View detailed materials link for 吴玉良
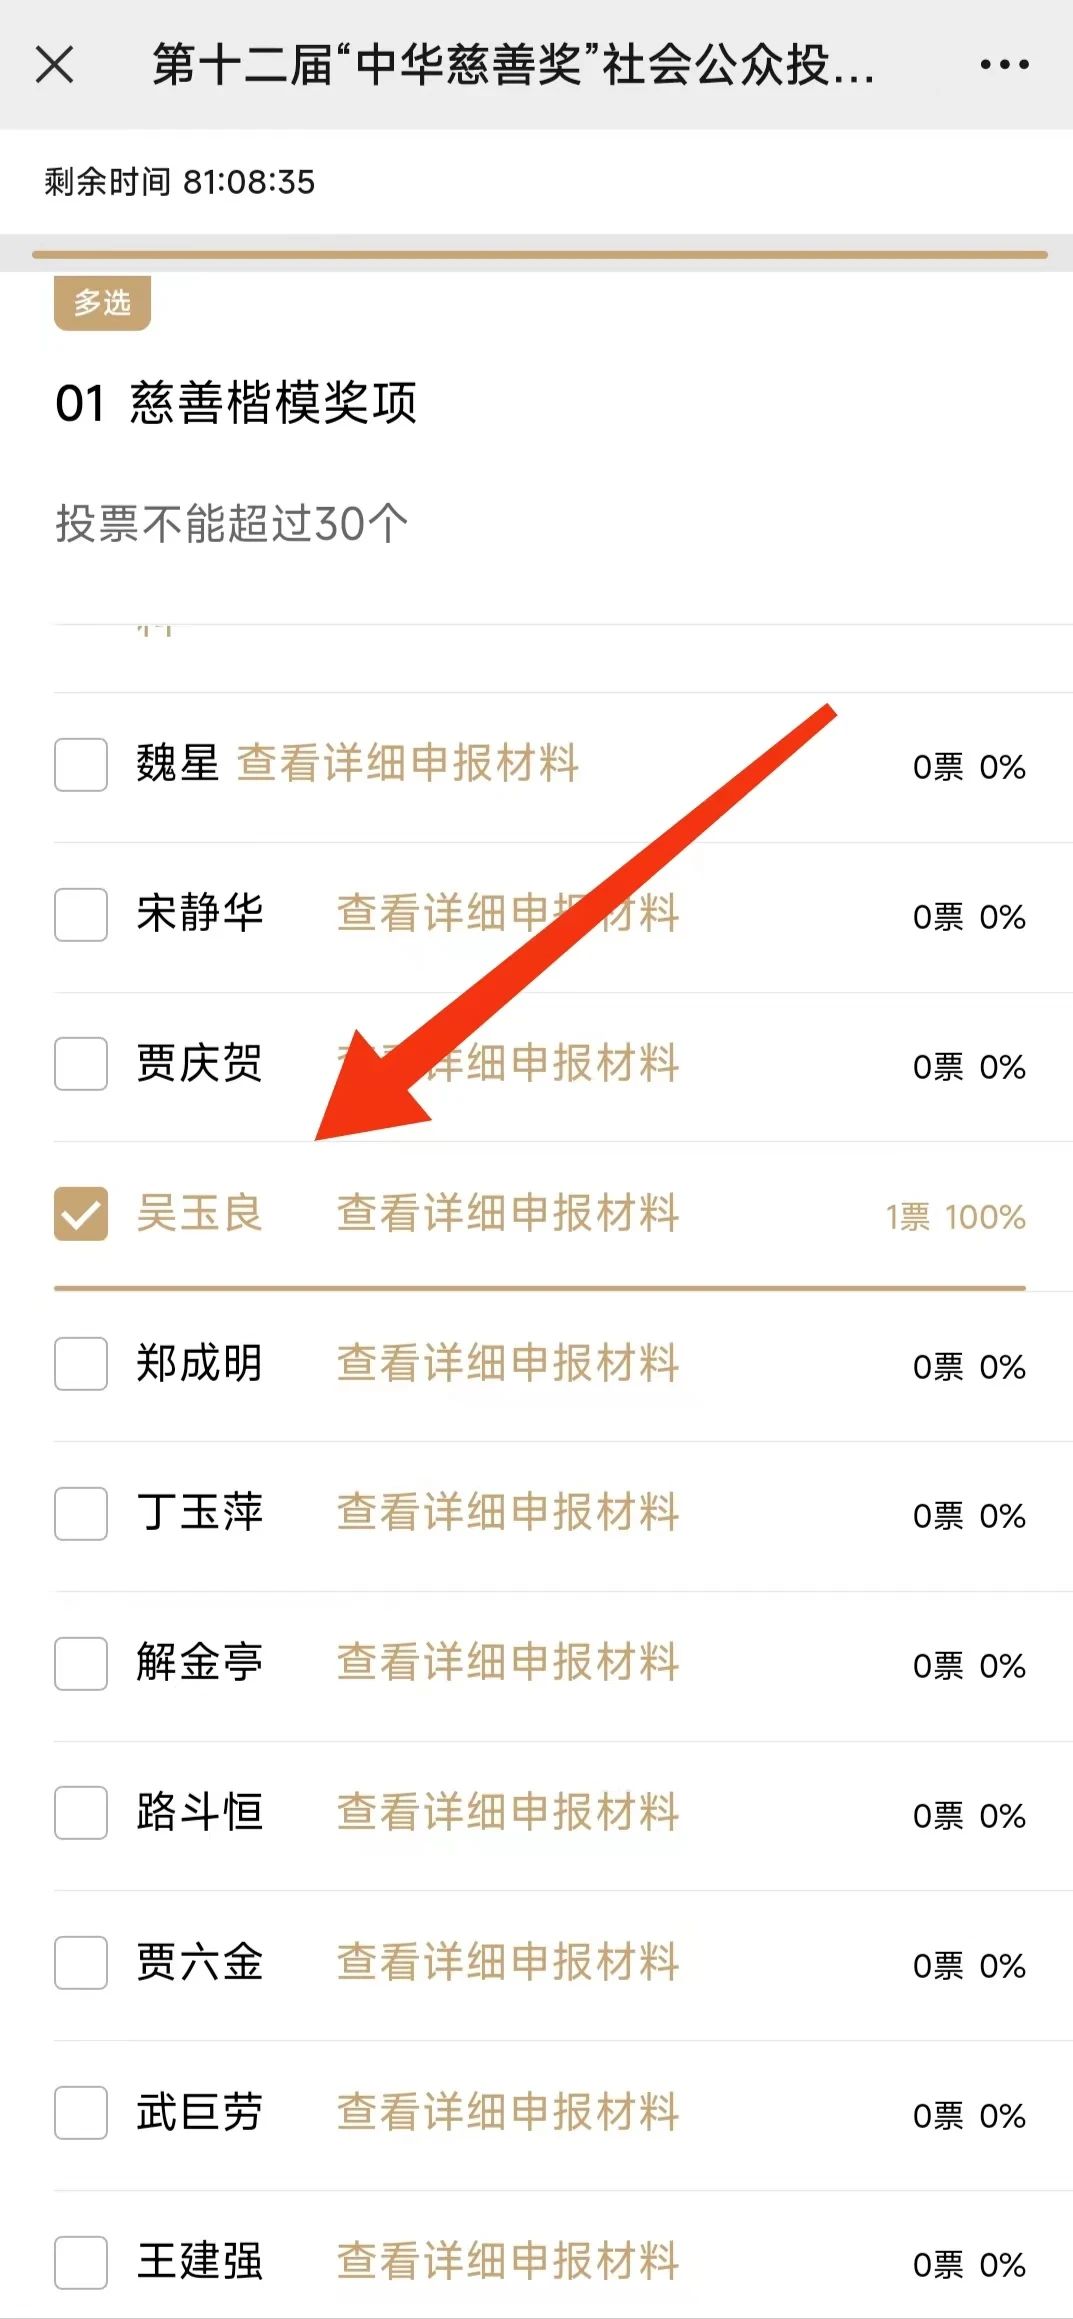 click(x=507, y=1213)
